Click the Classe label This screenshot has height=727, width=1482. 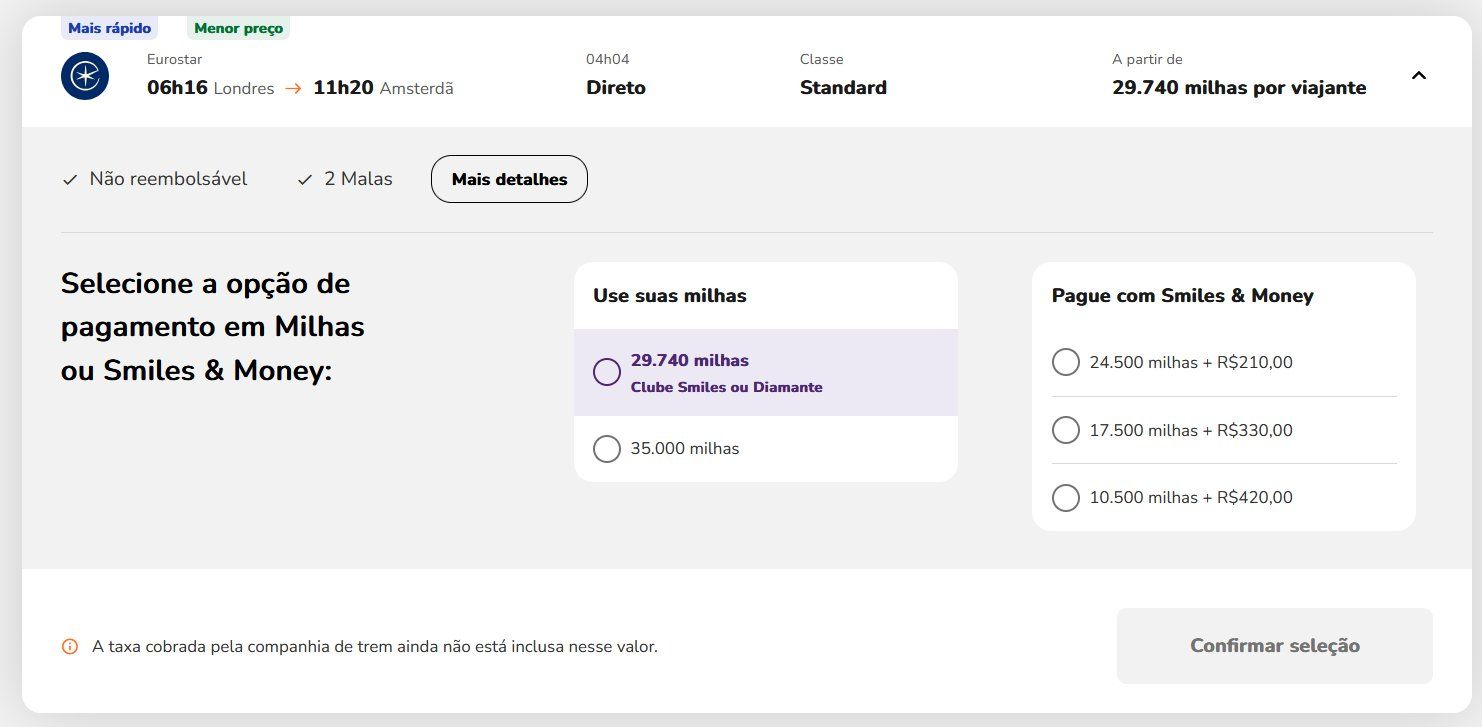tap(822, 59)
